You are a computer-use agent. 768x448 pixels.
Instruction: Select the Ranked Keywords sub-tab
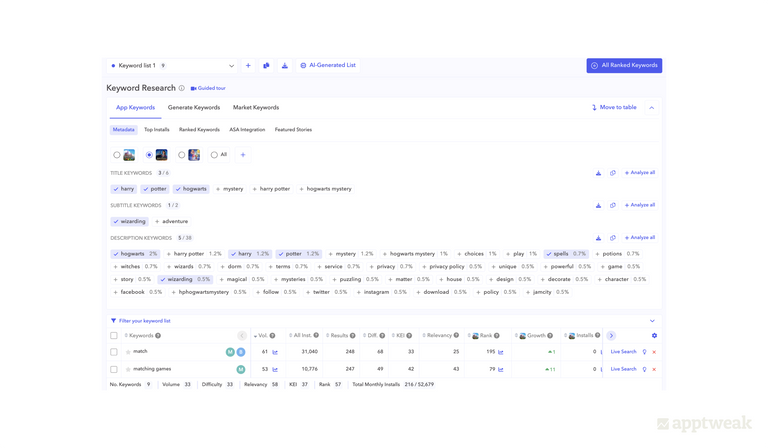[199, 130]
